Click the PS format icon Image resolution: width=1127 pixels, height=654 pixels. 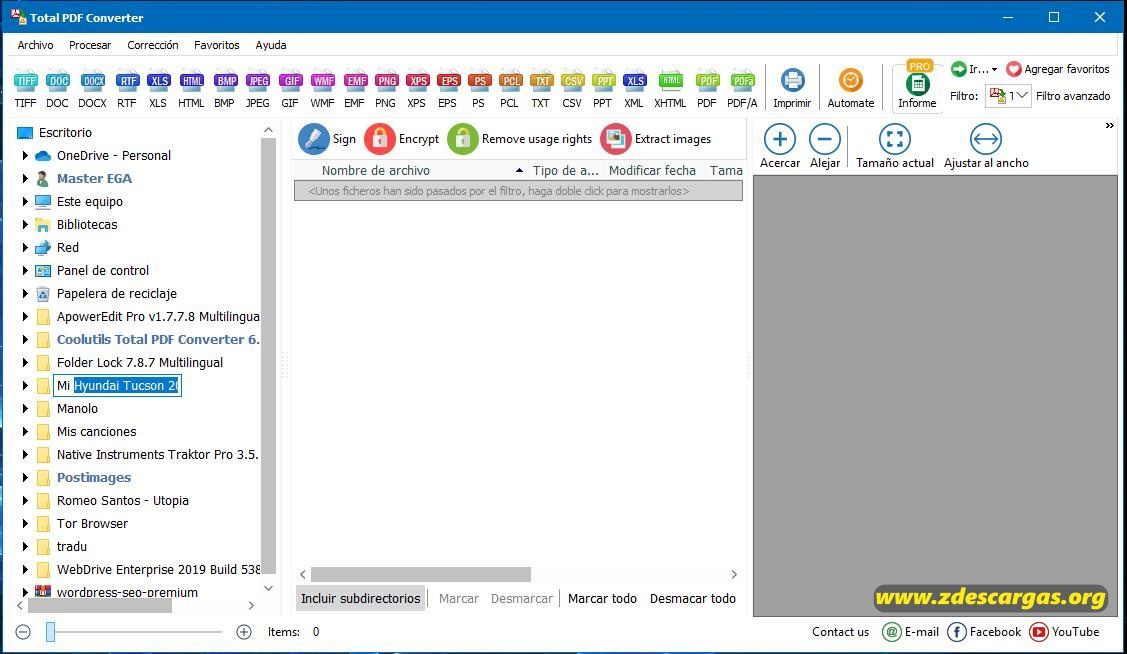click(x=479, y=89)
